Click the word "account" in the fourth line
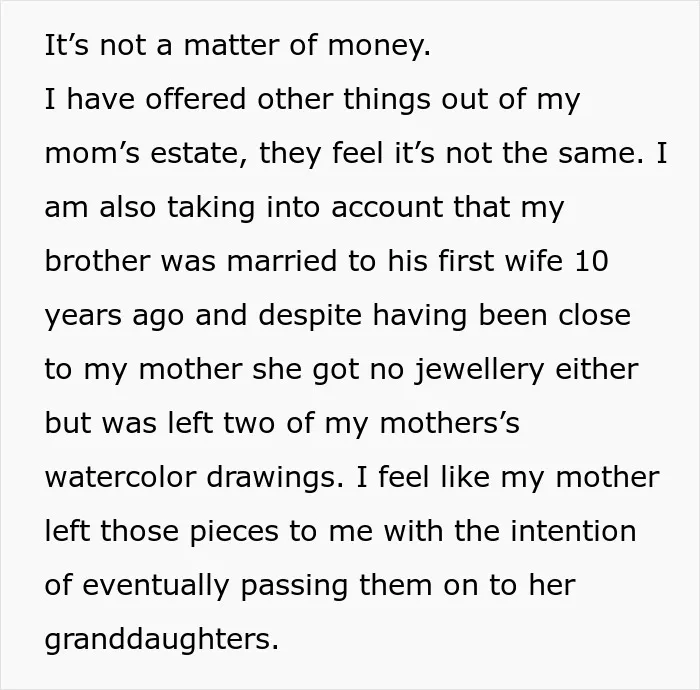The height and width of the screenshot is (690, 700). (x=387, y=207)
